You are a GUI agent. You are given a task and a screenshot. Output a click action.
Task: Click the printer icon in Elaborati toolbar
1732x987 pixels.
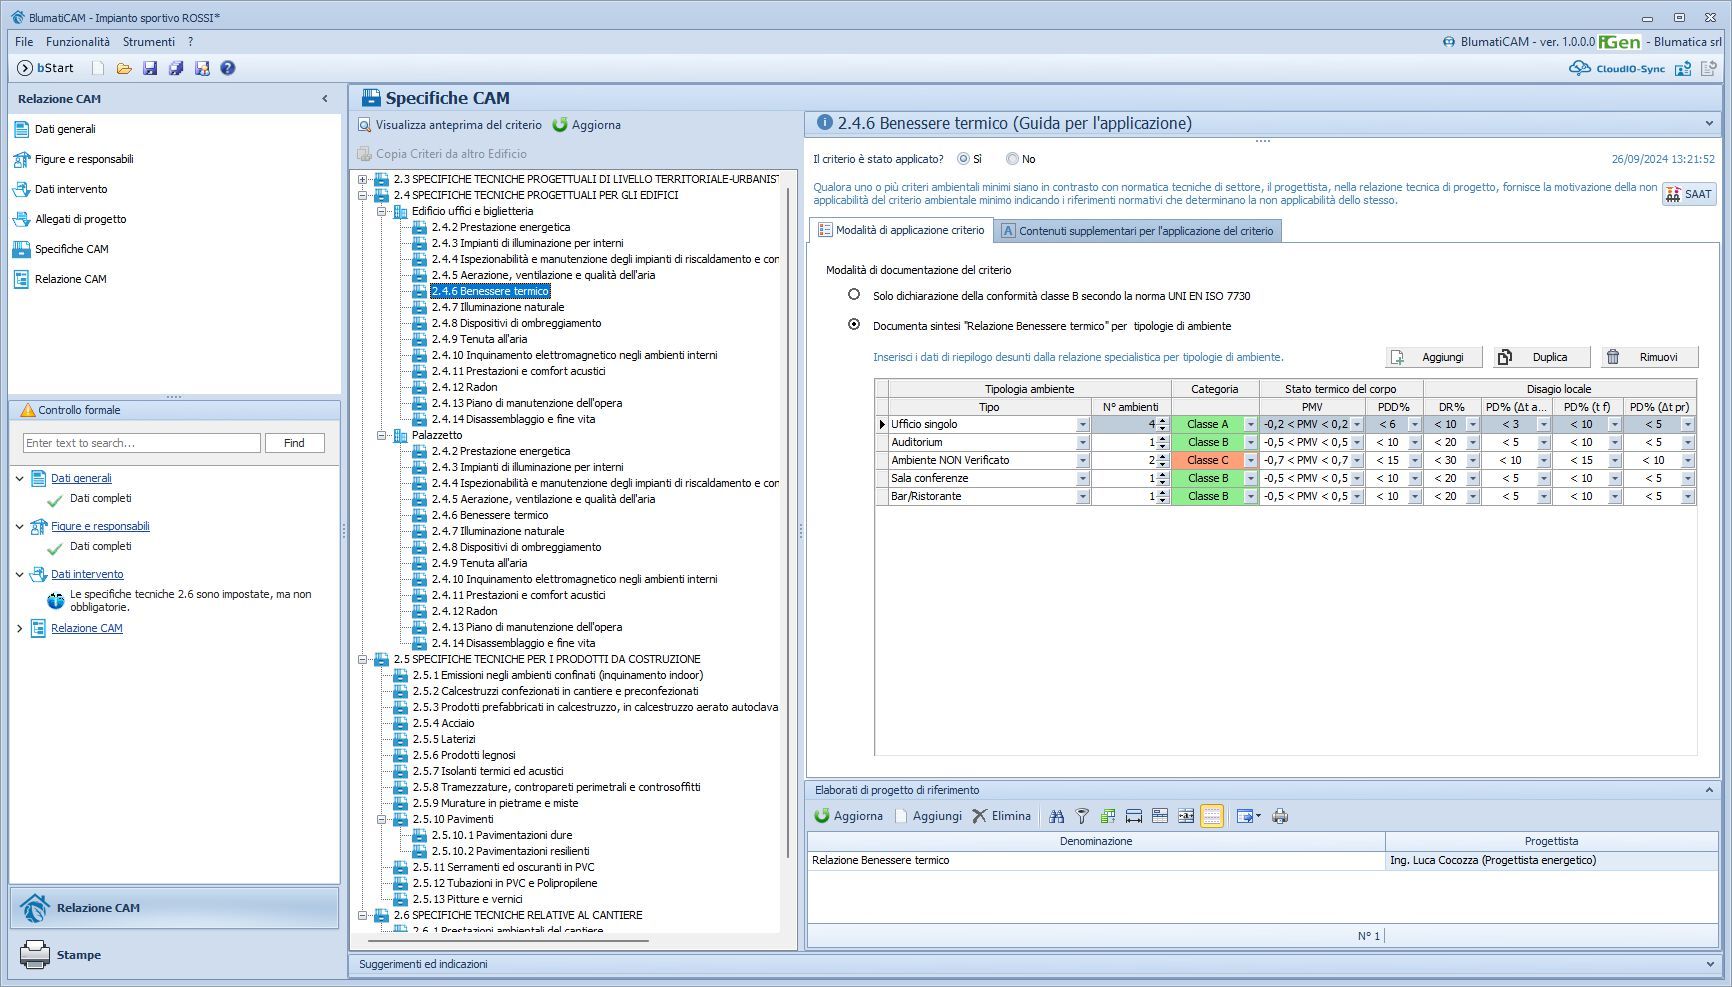coord(1280,816)
